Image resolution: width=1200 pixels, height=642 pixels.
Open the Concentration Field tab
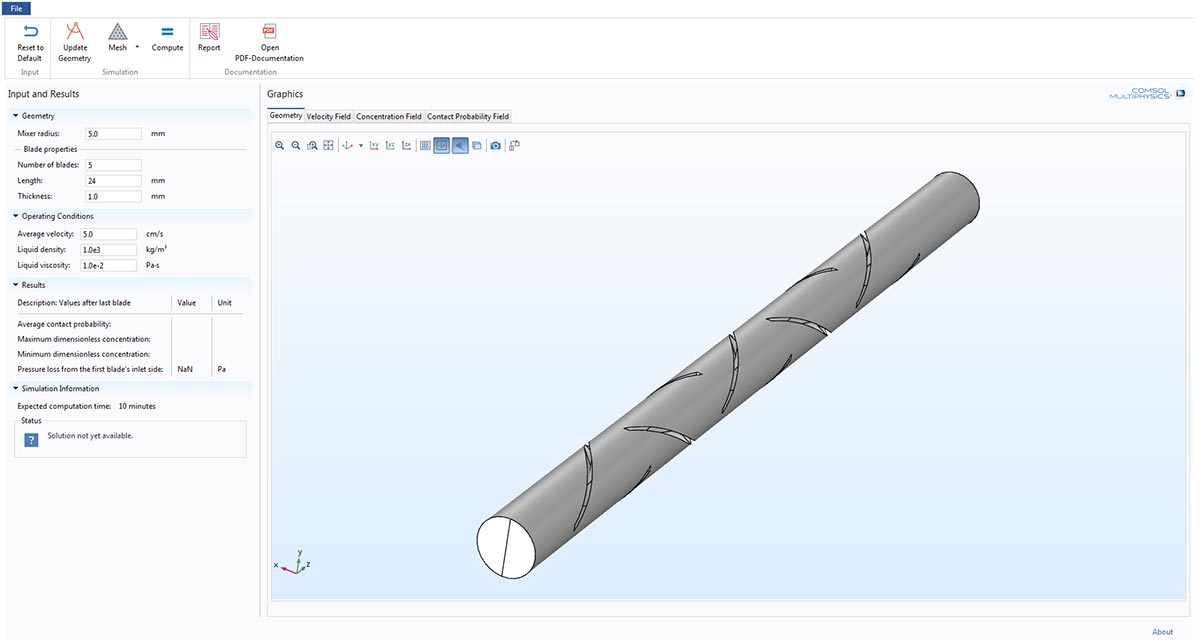tap(389, 116)
